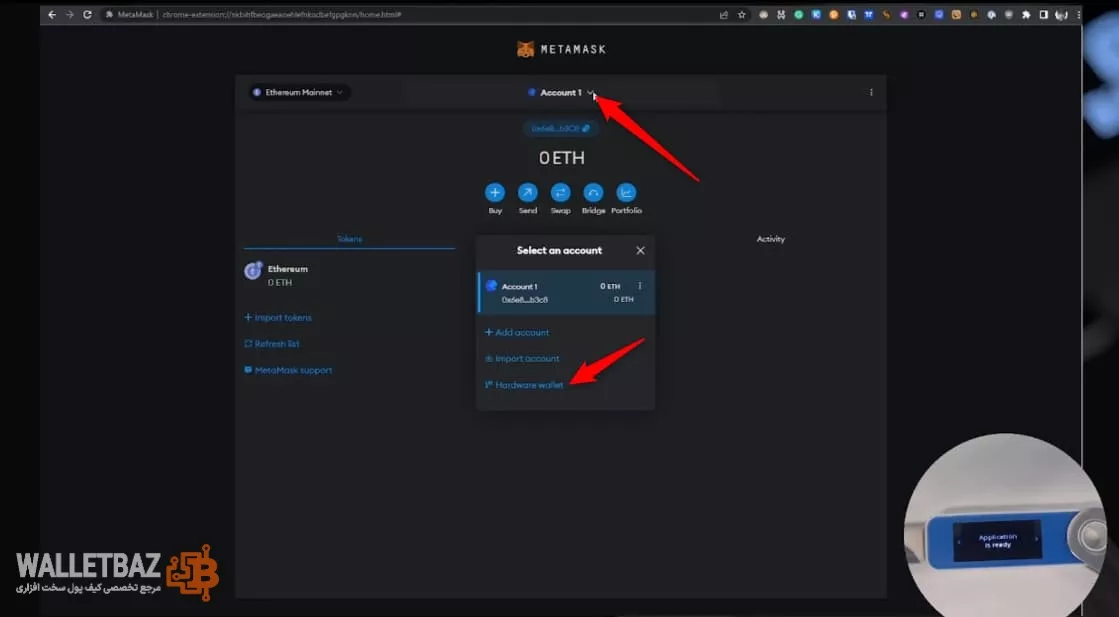
Task: Open Account 1 three-dot options menu
Action: (640, 286)
